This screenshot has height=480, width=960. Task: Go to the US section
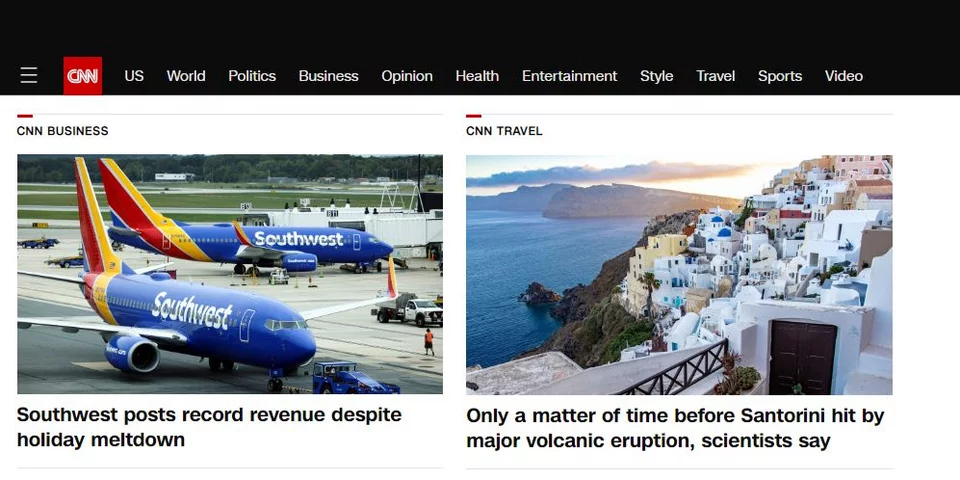pos(134,76)
